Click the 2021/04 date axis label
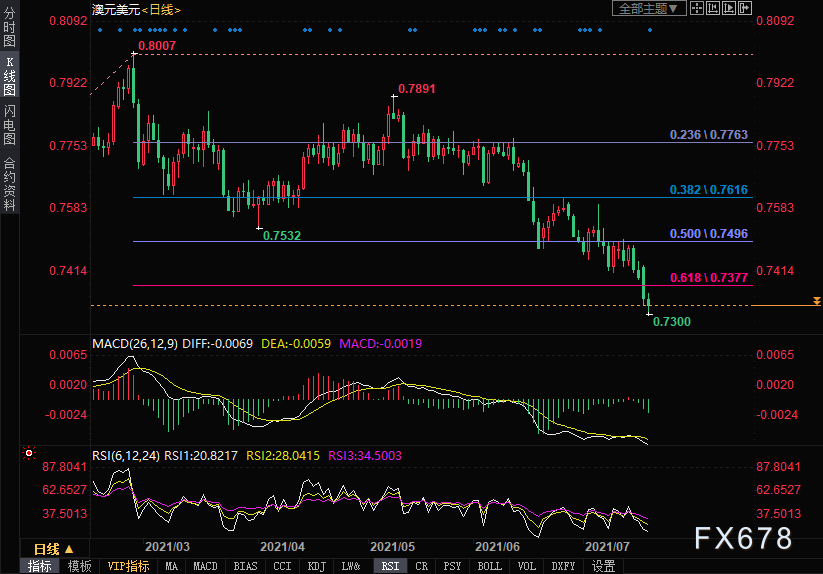 [282, 547]
